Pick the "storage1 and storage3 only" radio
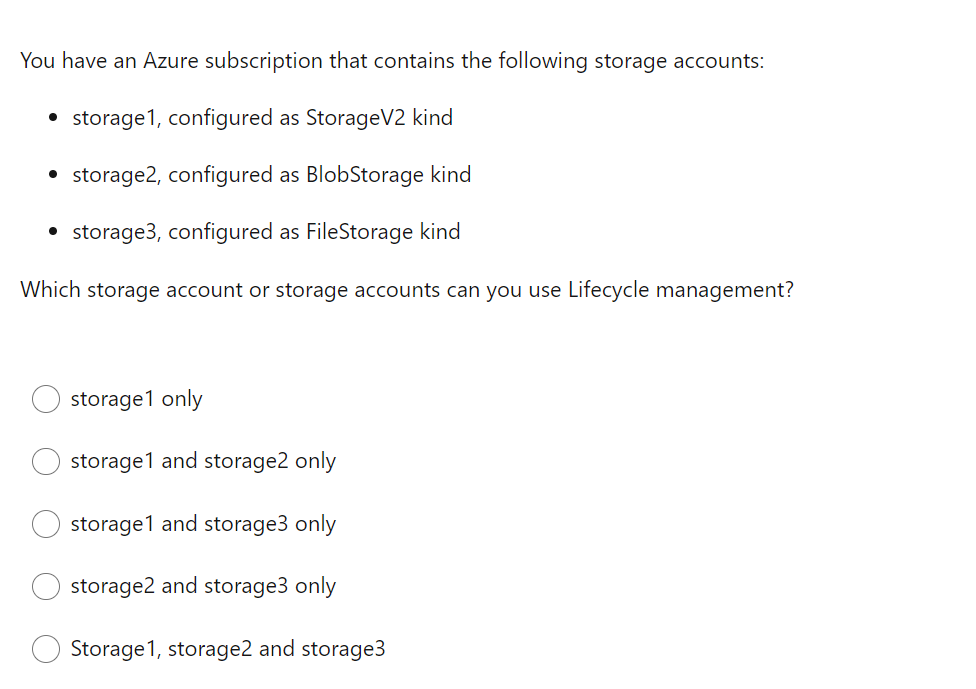This screenshot has width=976, height=689. [x=46, y=524]
